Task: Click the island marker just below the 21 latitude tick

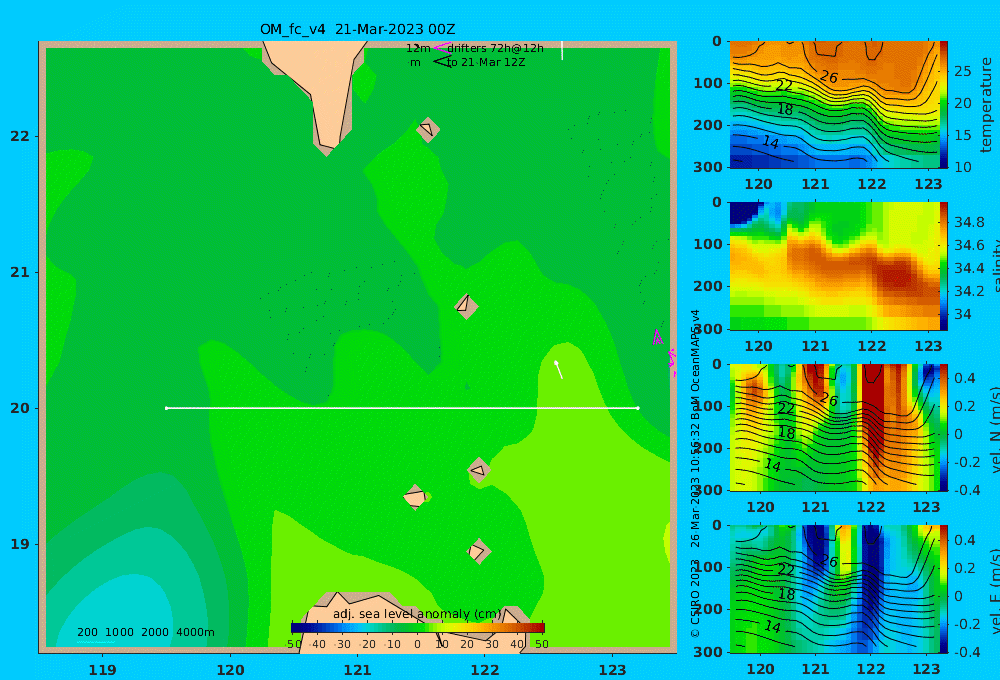Action: click(466, 306)
